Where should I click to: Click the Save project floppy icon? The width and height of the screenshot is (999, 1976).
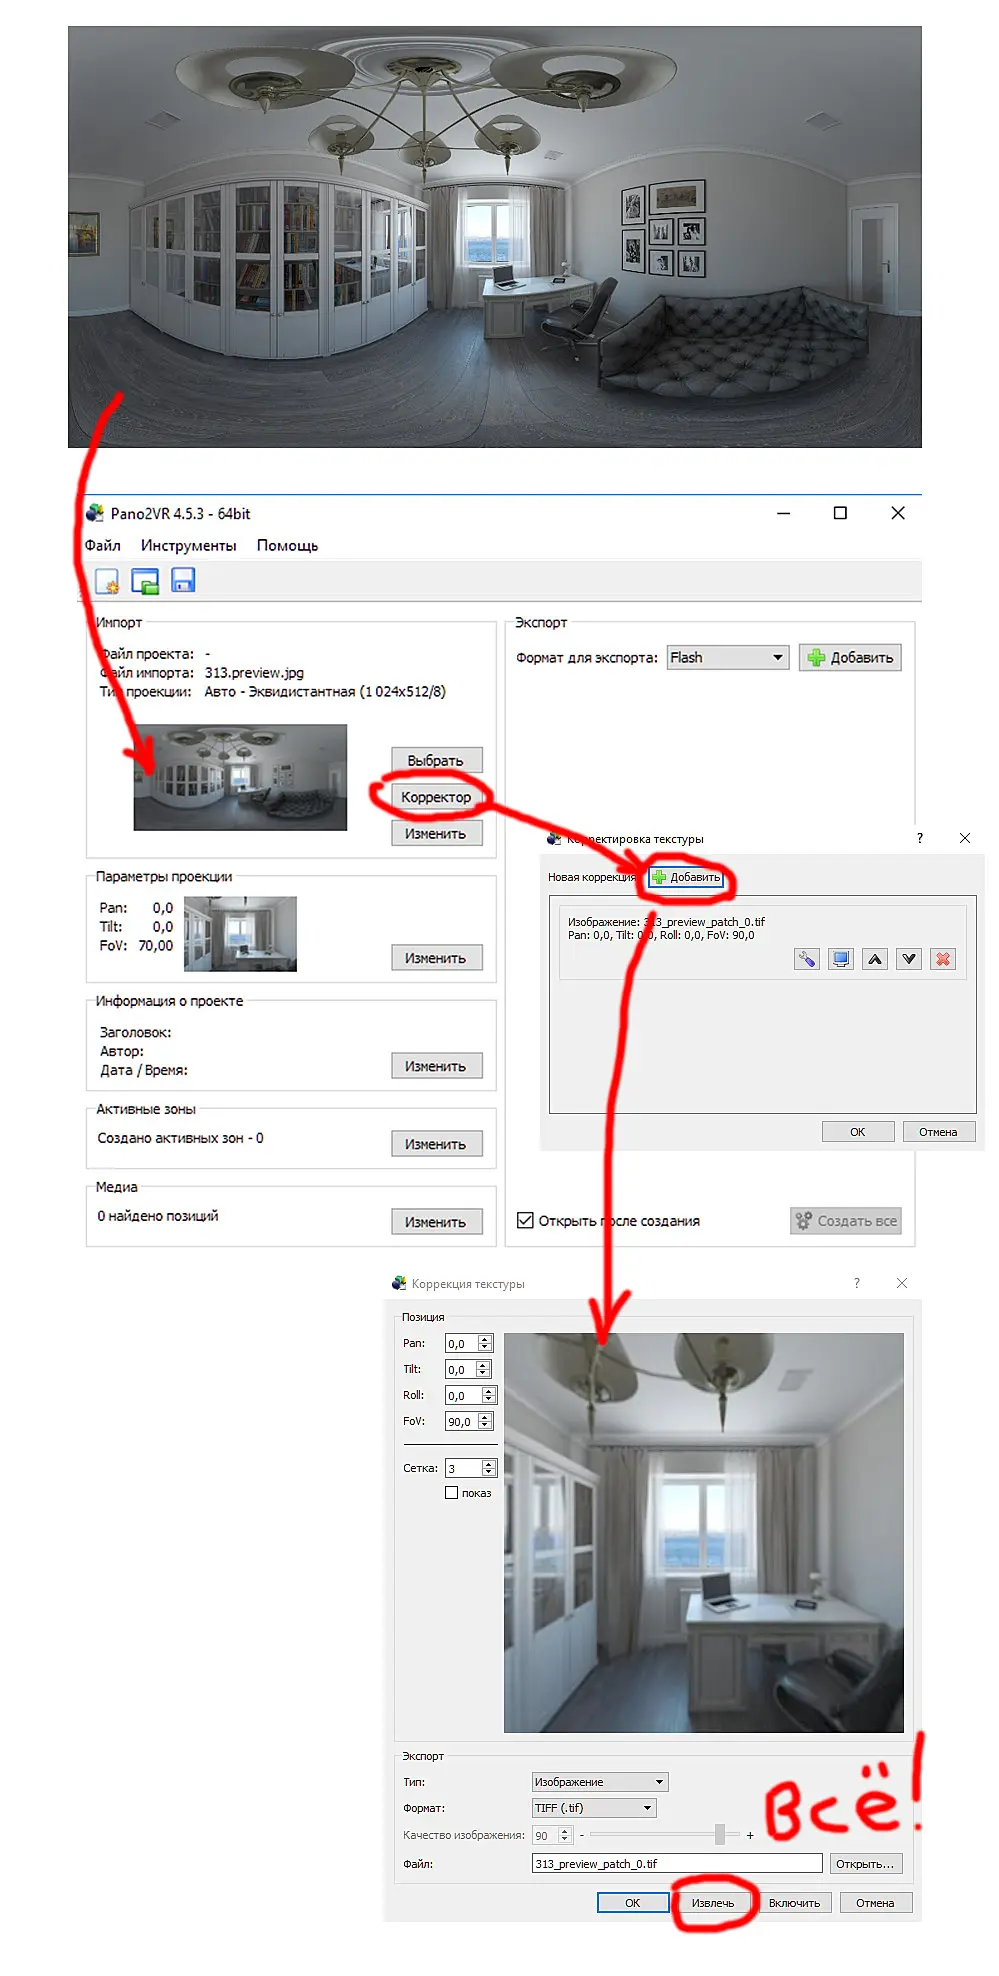pyautogui.click(x=183, y=580)
